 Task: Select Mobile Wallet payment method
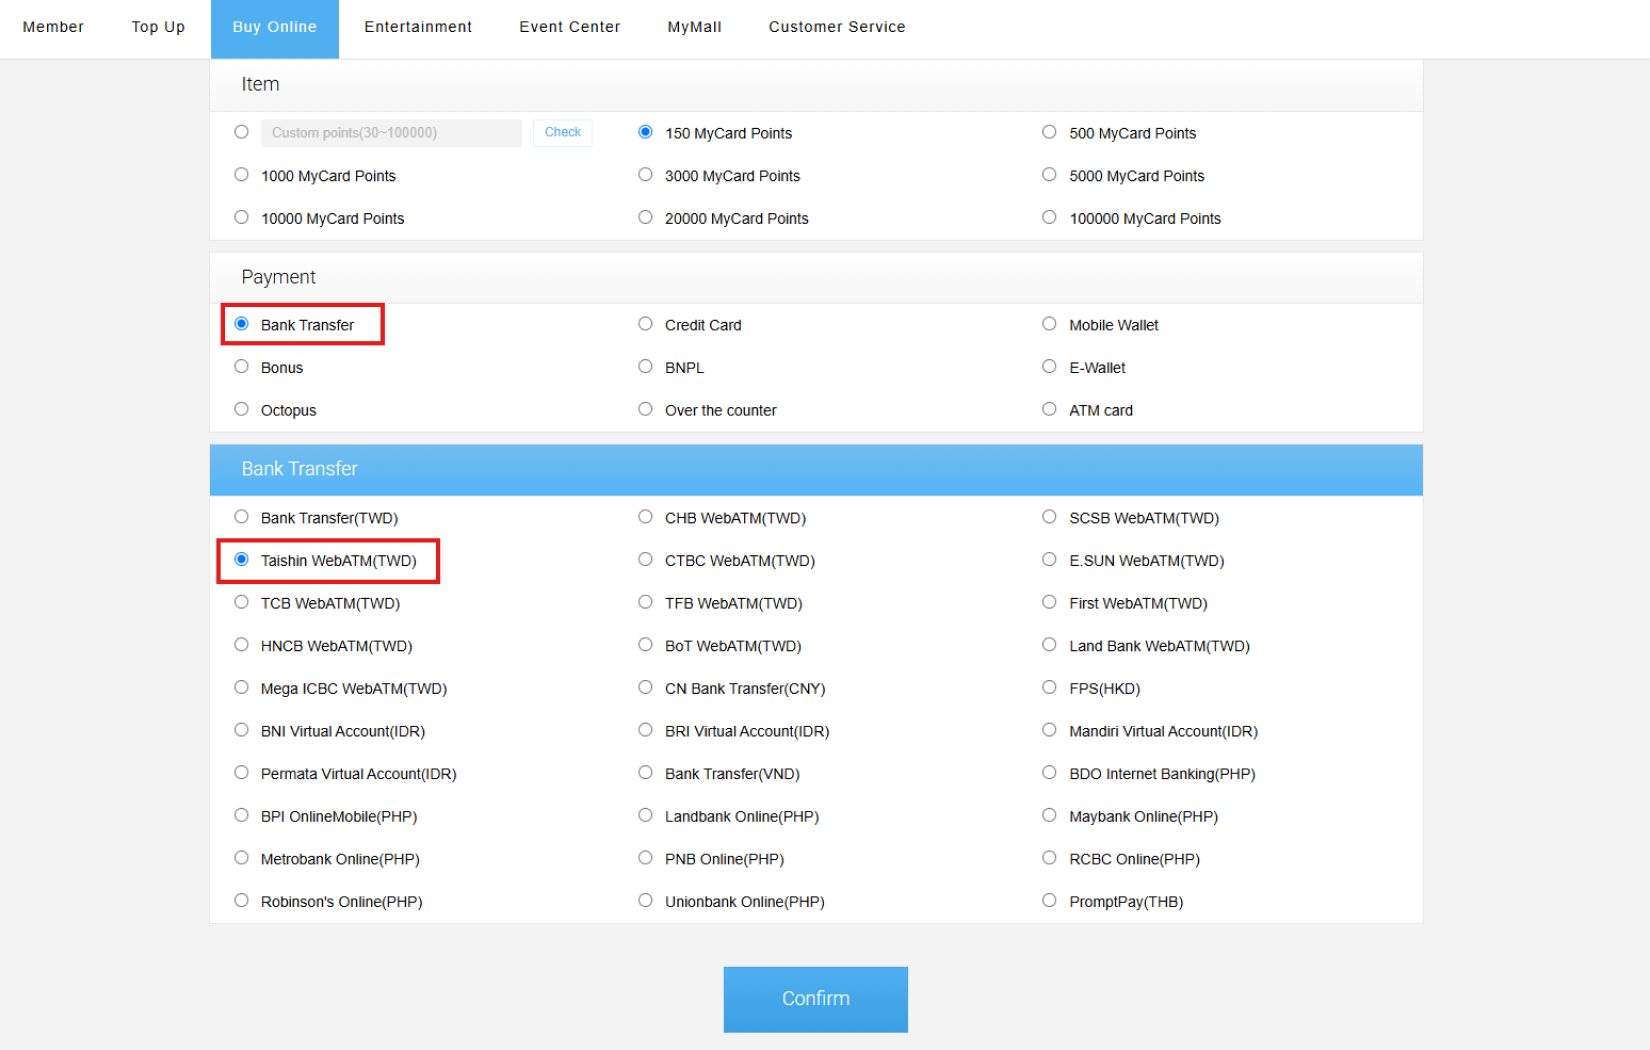[x=1049, y=324]
